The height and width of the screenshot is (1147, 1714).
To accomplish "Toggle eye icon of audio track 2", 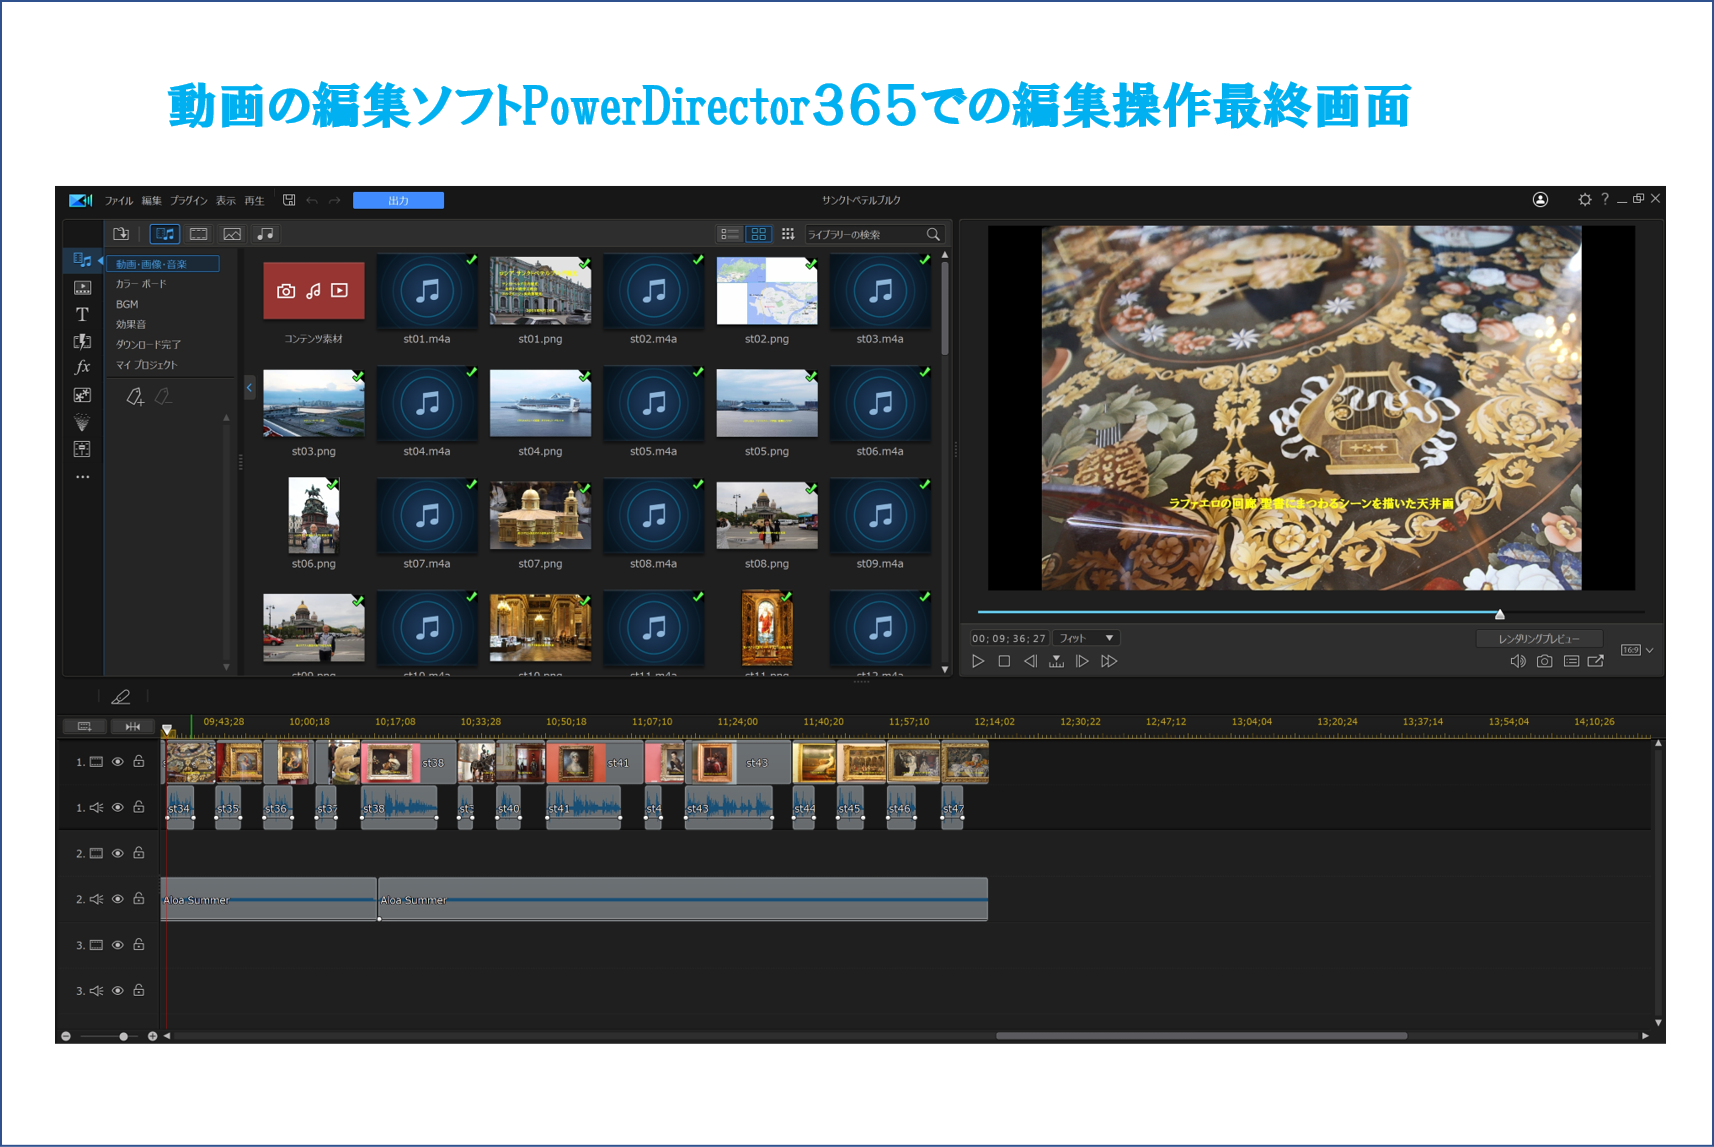I will [118, 899].
